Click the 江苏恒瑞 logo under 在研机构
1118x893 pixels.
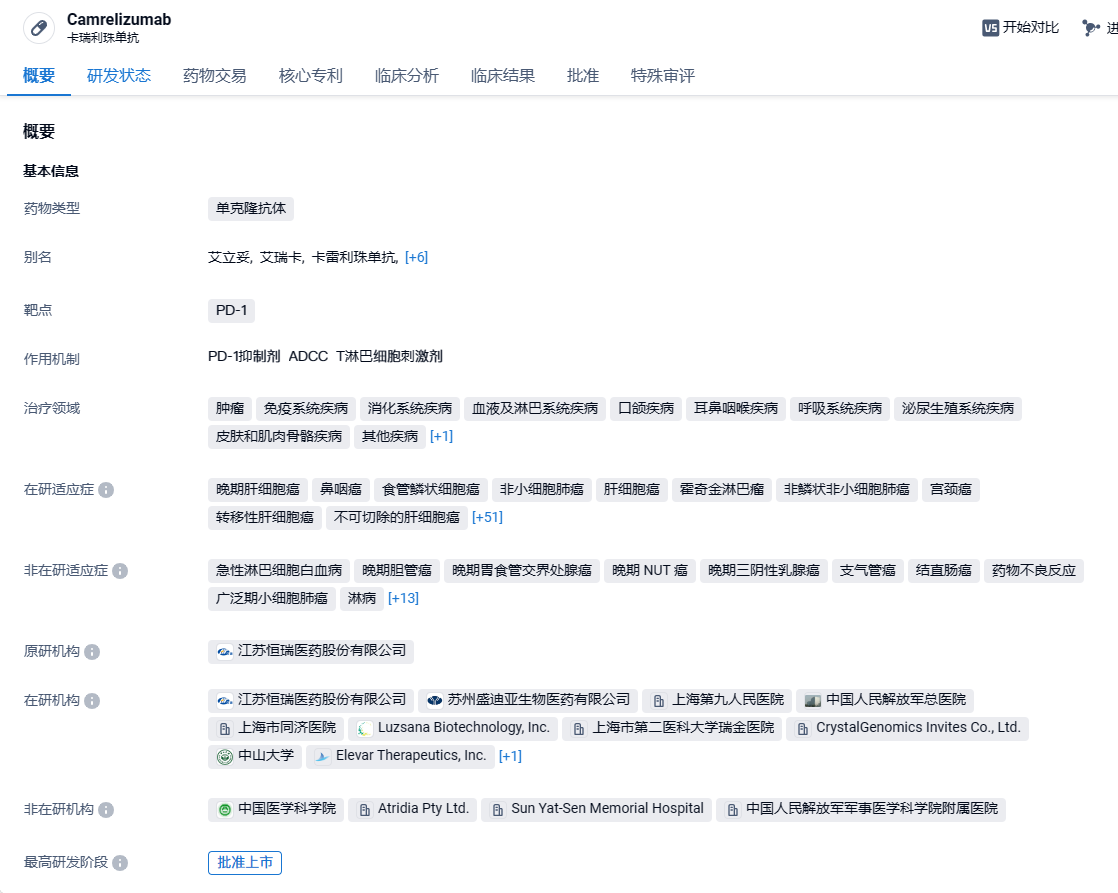[225, 700]
